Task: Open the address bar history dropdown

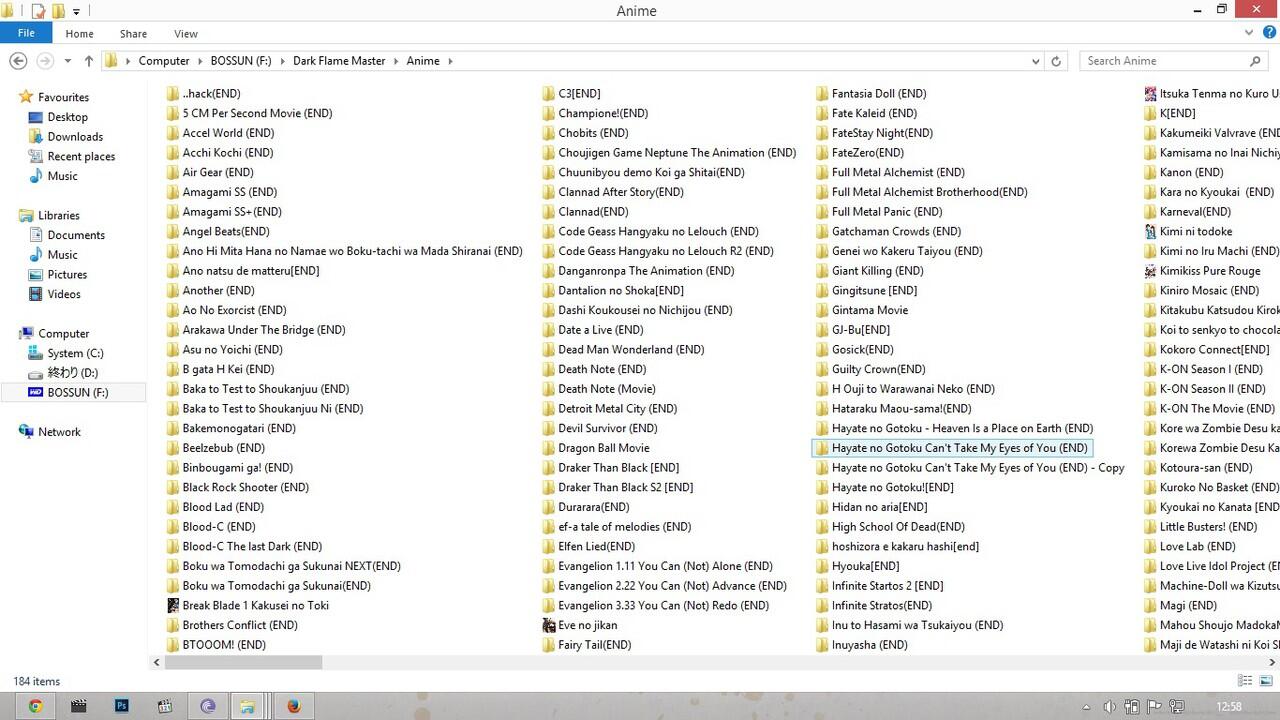Action: pyautogui.click(x=1036, y=61)
